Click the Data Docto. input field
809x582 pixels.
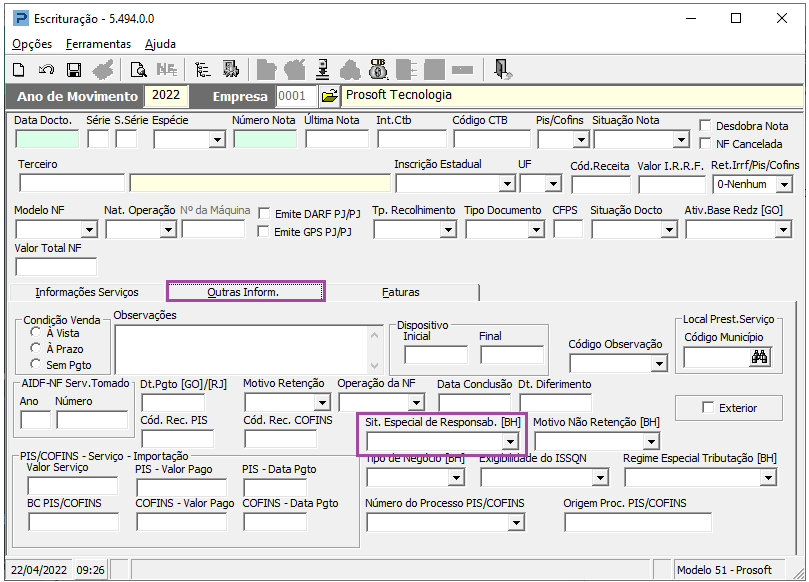point(47,139)
